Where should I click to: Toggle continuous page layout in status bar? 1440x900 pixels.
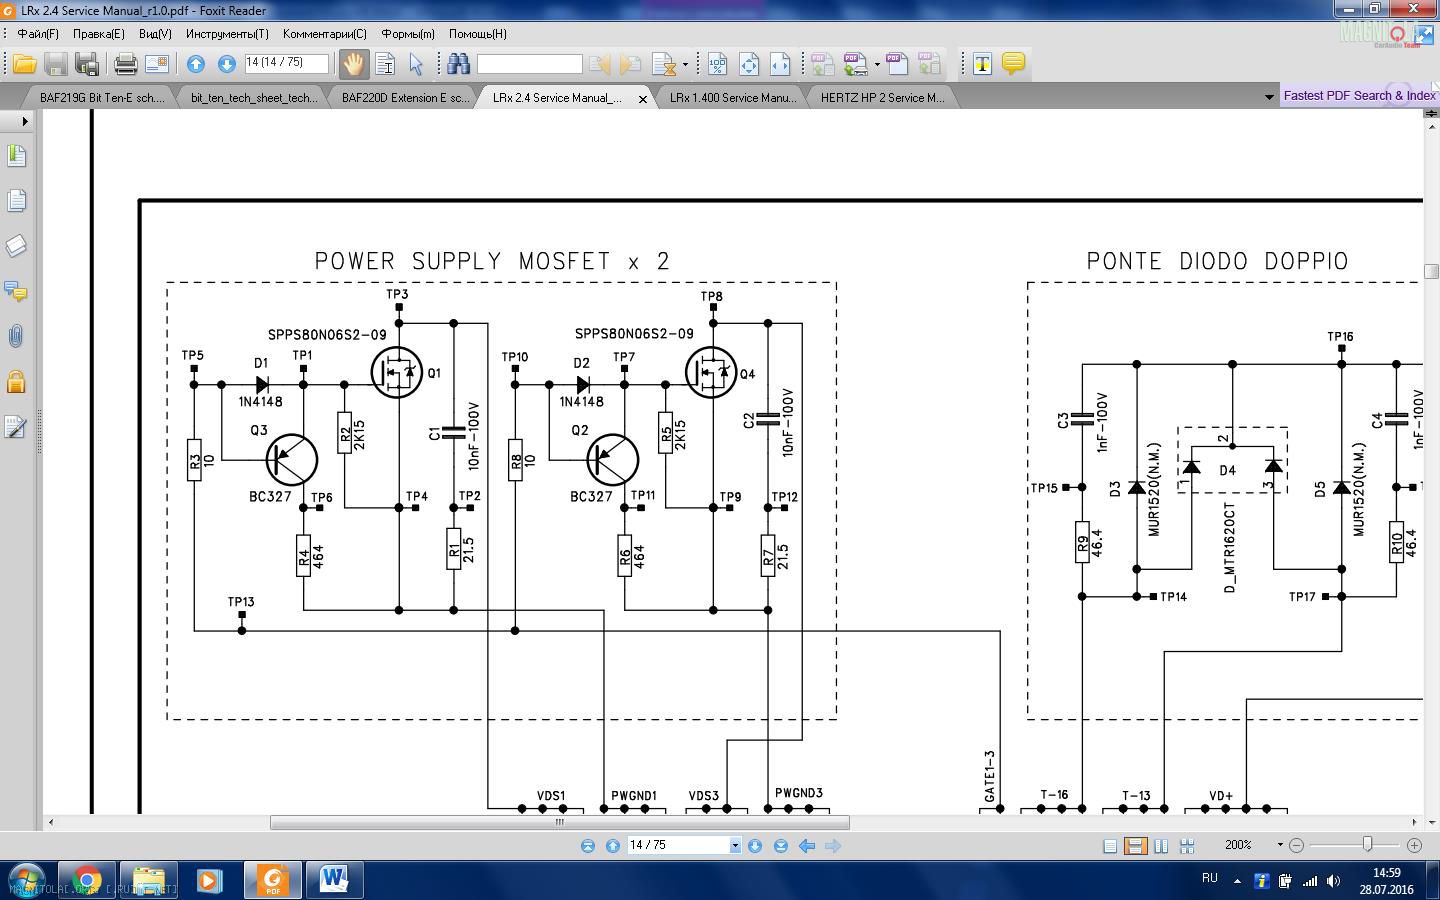click(x=1135, y=846)
